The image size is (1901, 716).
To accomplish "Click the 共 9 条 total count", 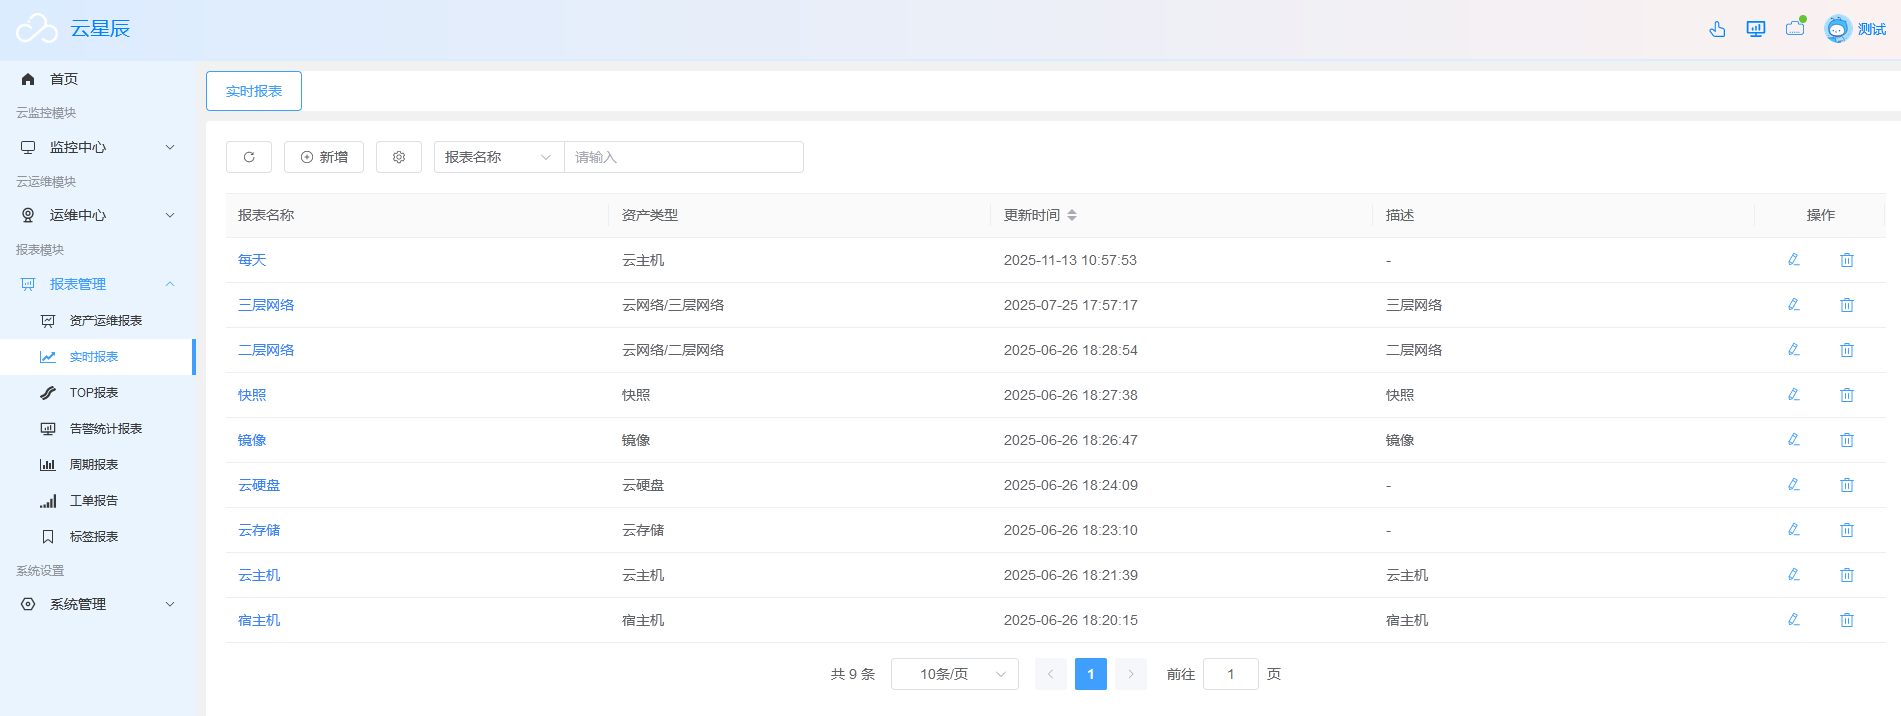I will 853,674.
